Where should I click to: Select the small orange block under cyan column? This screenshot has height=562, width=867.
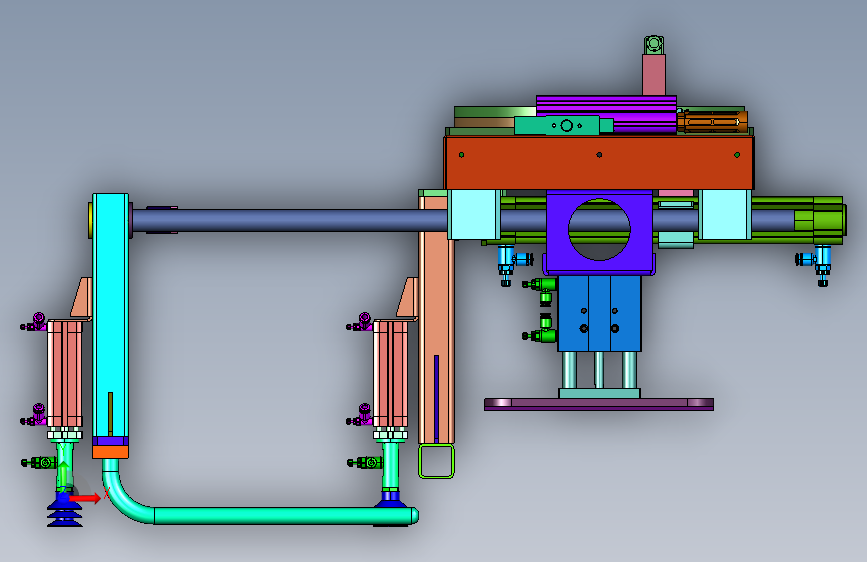coord(111,452)
